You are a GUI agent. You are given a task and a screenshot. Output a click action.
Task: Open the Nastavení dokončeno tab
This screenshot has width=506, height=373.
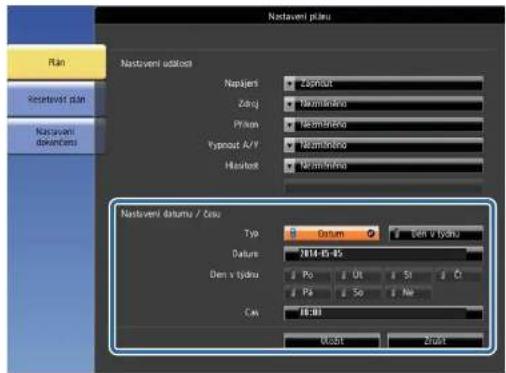(57, 137)
